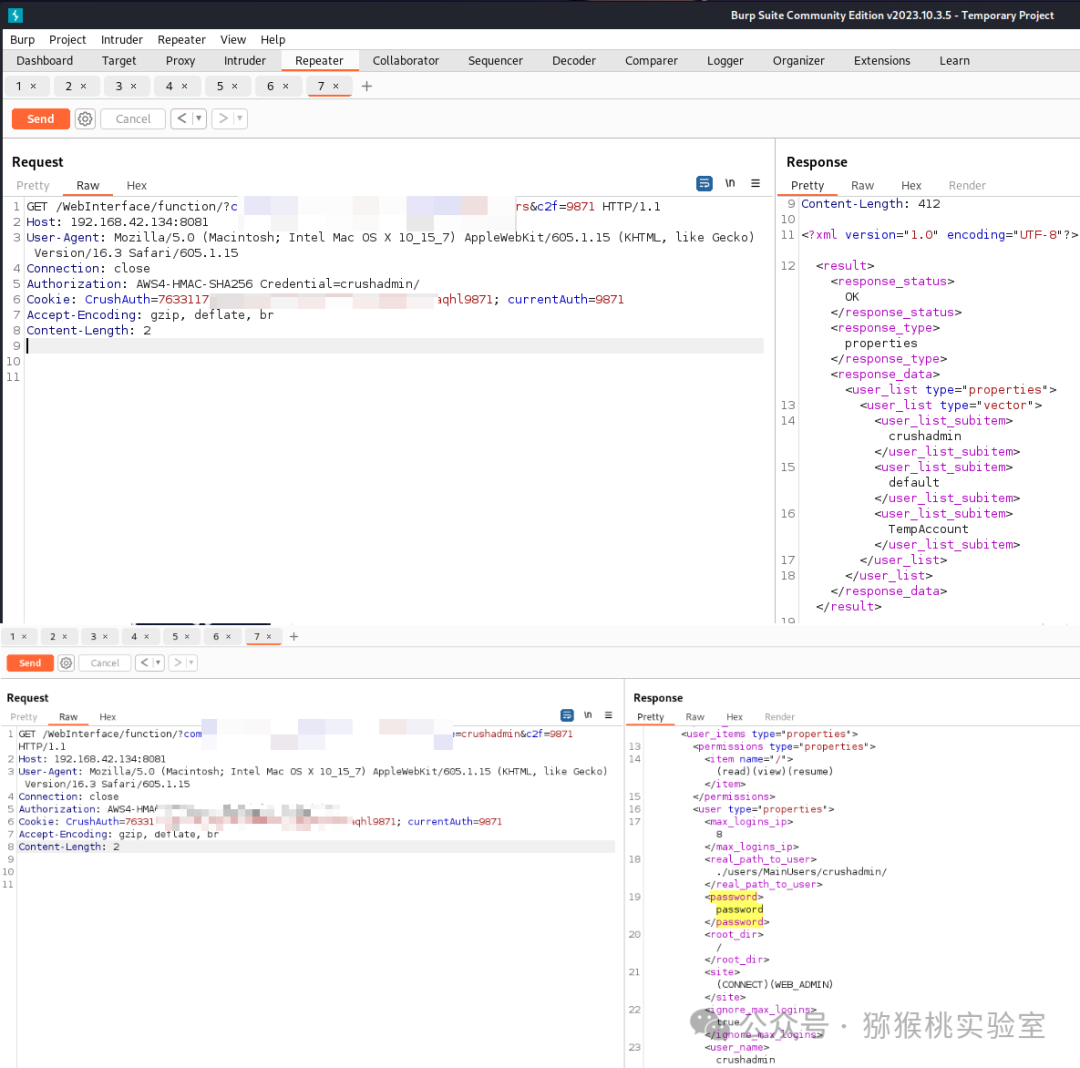Switch to the Proxy tab
The width and height of the screenshot is (1080, 1068).
coord(180,61)
